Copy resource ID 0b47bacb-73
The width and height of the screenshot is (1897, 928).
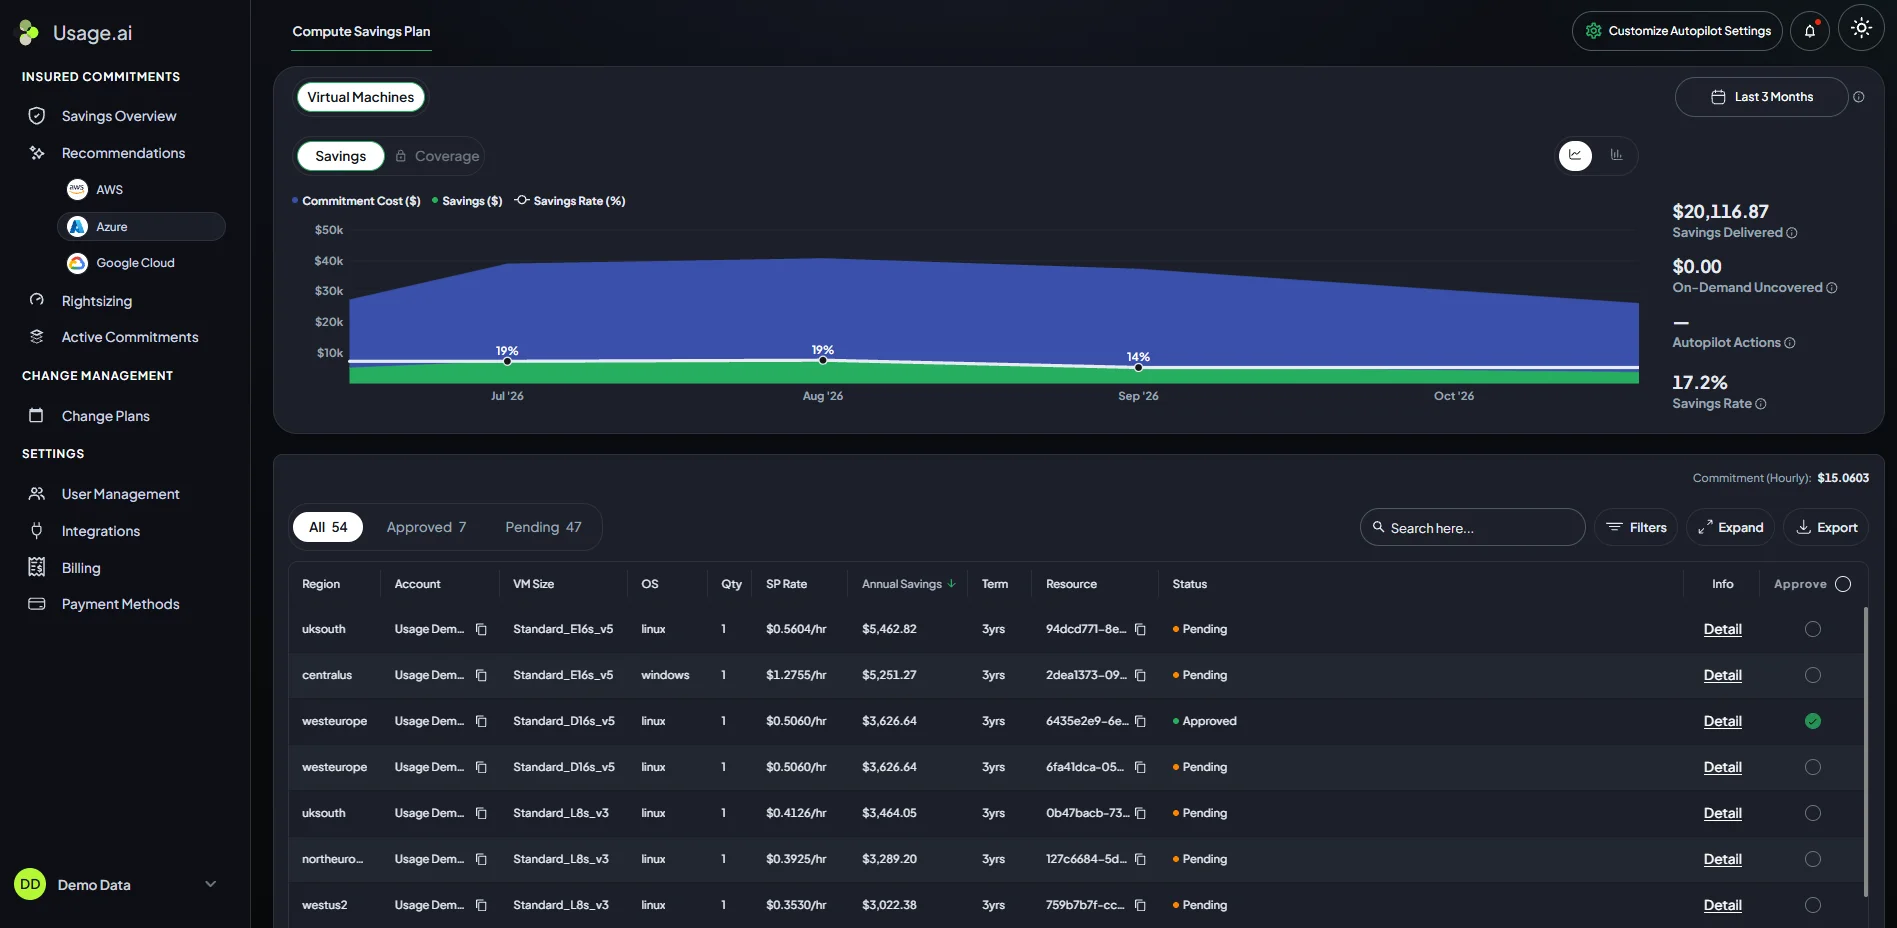[x=1140, y=813]
